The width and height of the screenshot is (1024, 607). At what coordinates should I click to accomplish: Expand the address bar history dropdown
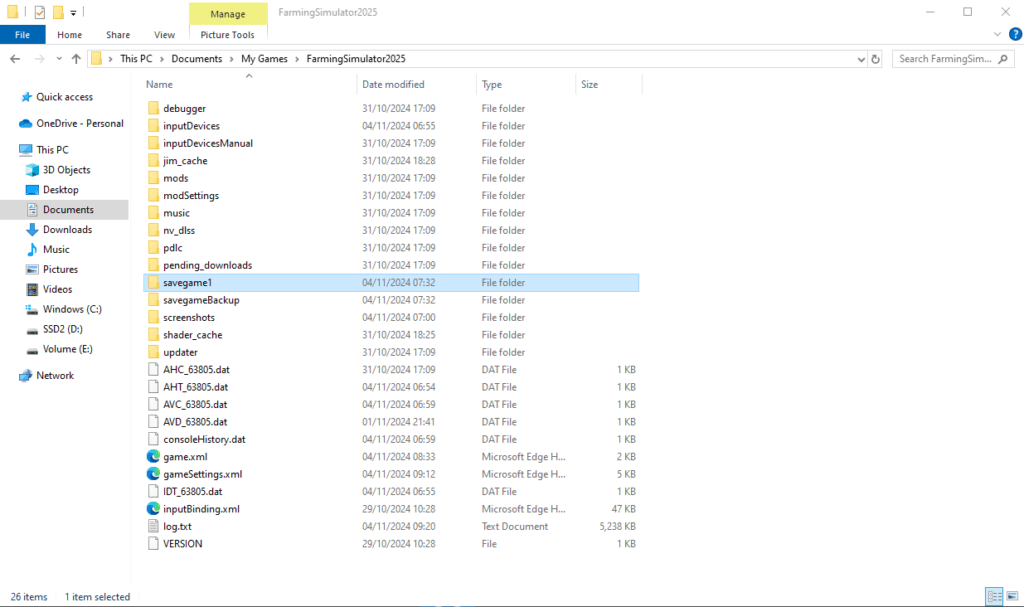click(x=861, y=59)
